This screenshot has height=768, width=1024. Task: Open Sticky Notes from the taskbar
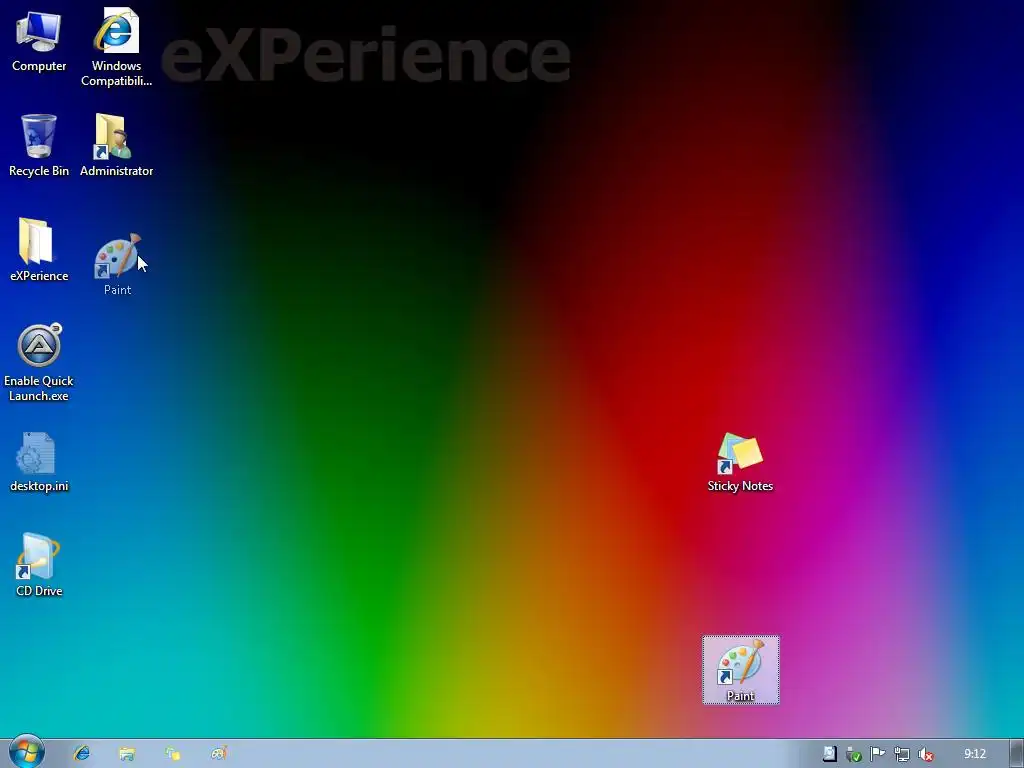pos(172,754)
